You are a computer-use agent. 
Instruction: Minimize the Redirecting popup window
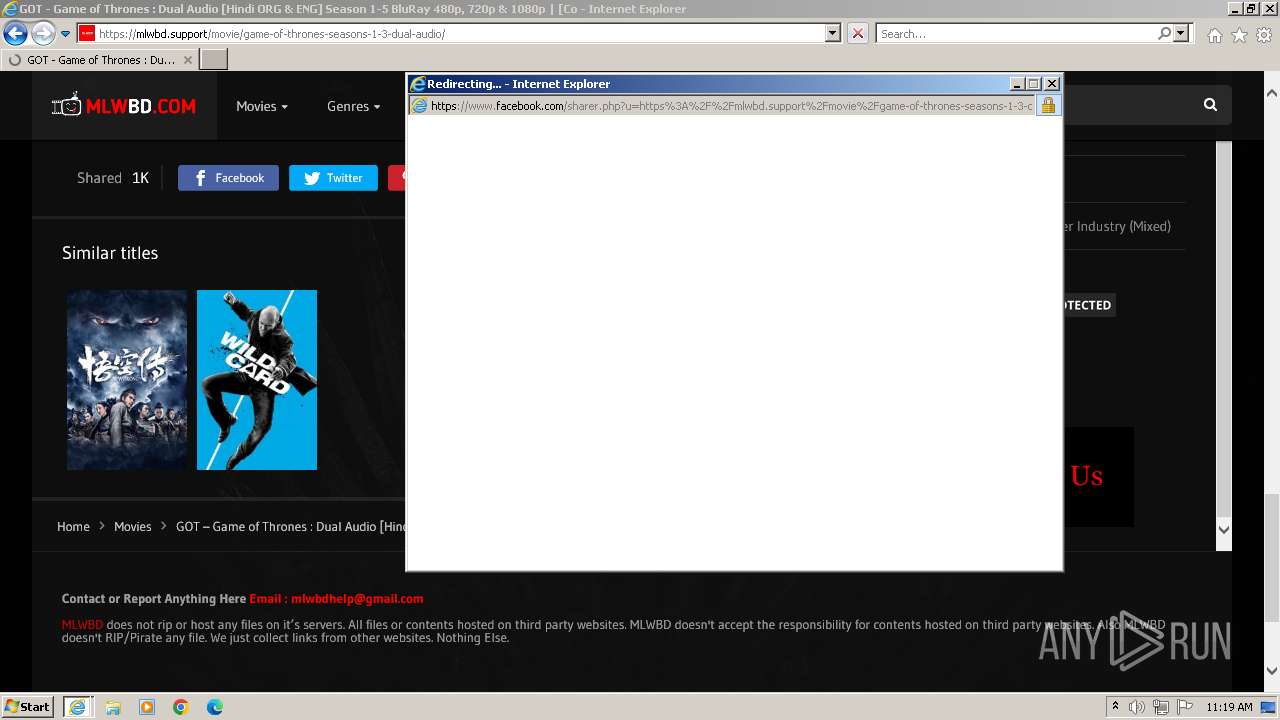[x=1018, y=84]
